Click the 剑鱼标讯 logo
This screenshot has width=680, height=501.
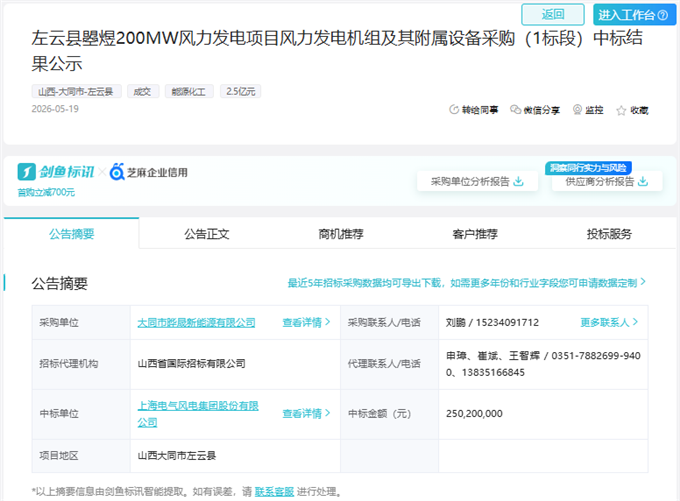56,172
